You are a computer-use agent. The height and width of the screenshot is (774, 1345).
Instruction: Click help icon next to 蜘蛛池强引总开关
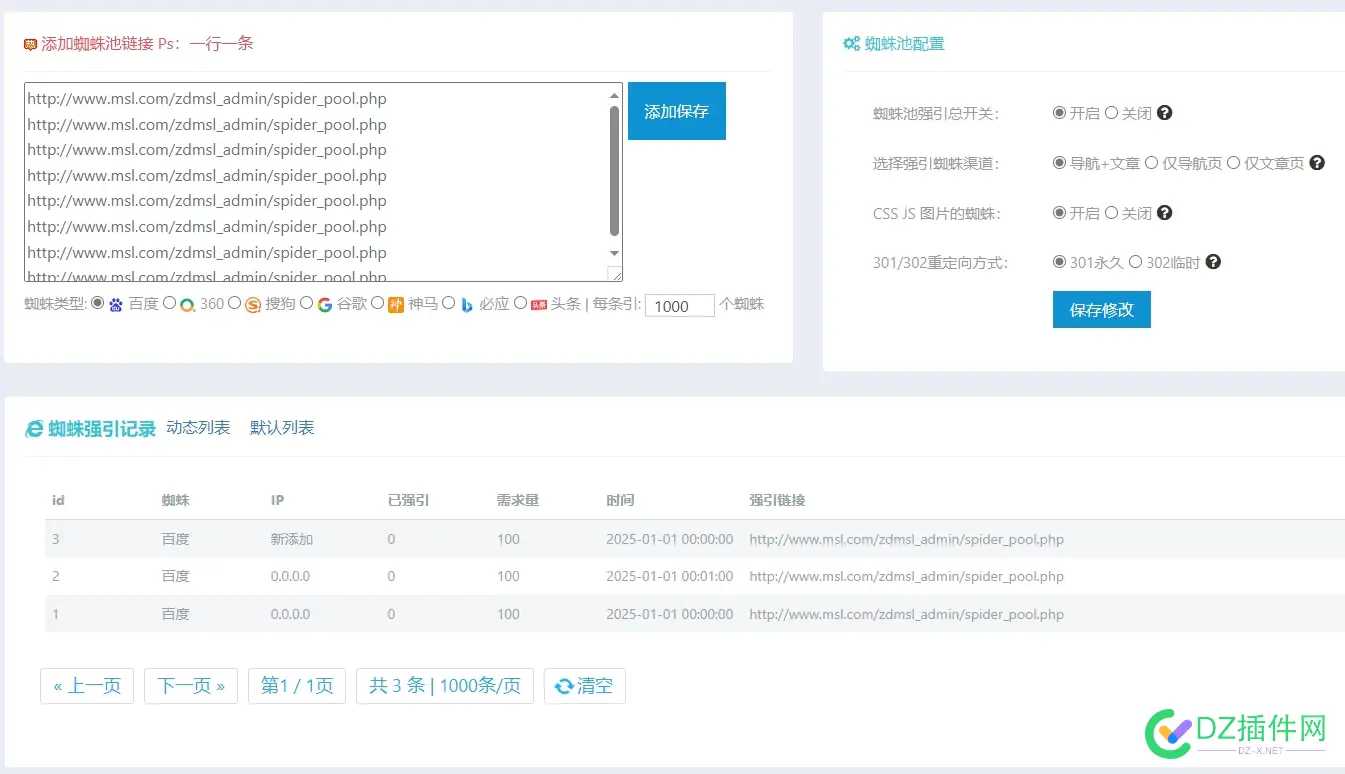pyautogui.click(x=1164, y=113)
